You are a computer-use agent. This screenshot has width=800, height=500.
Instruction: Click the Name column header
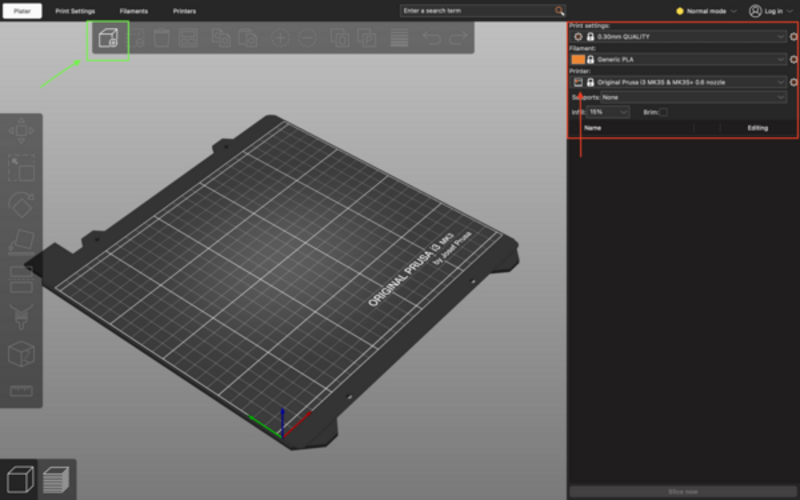592,128
